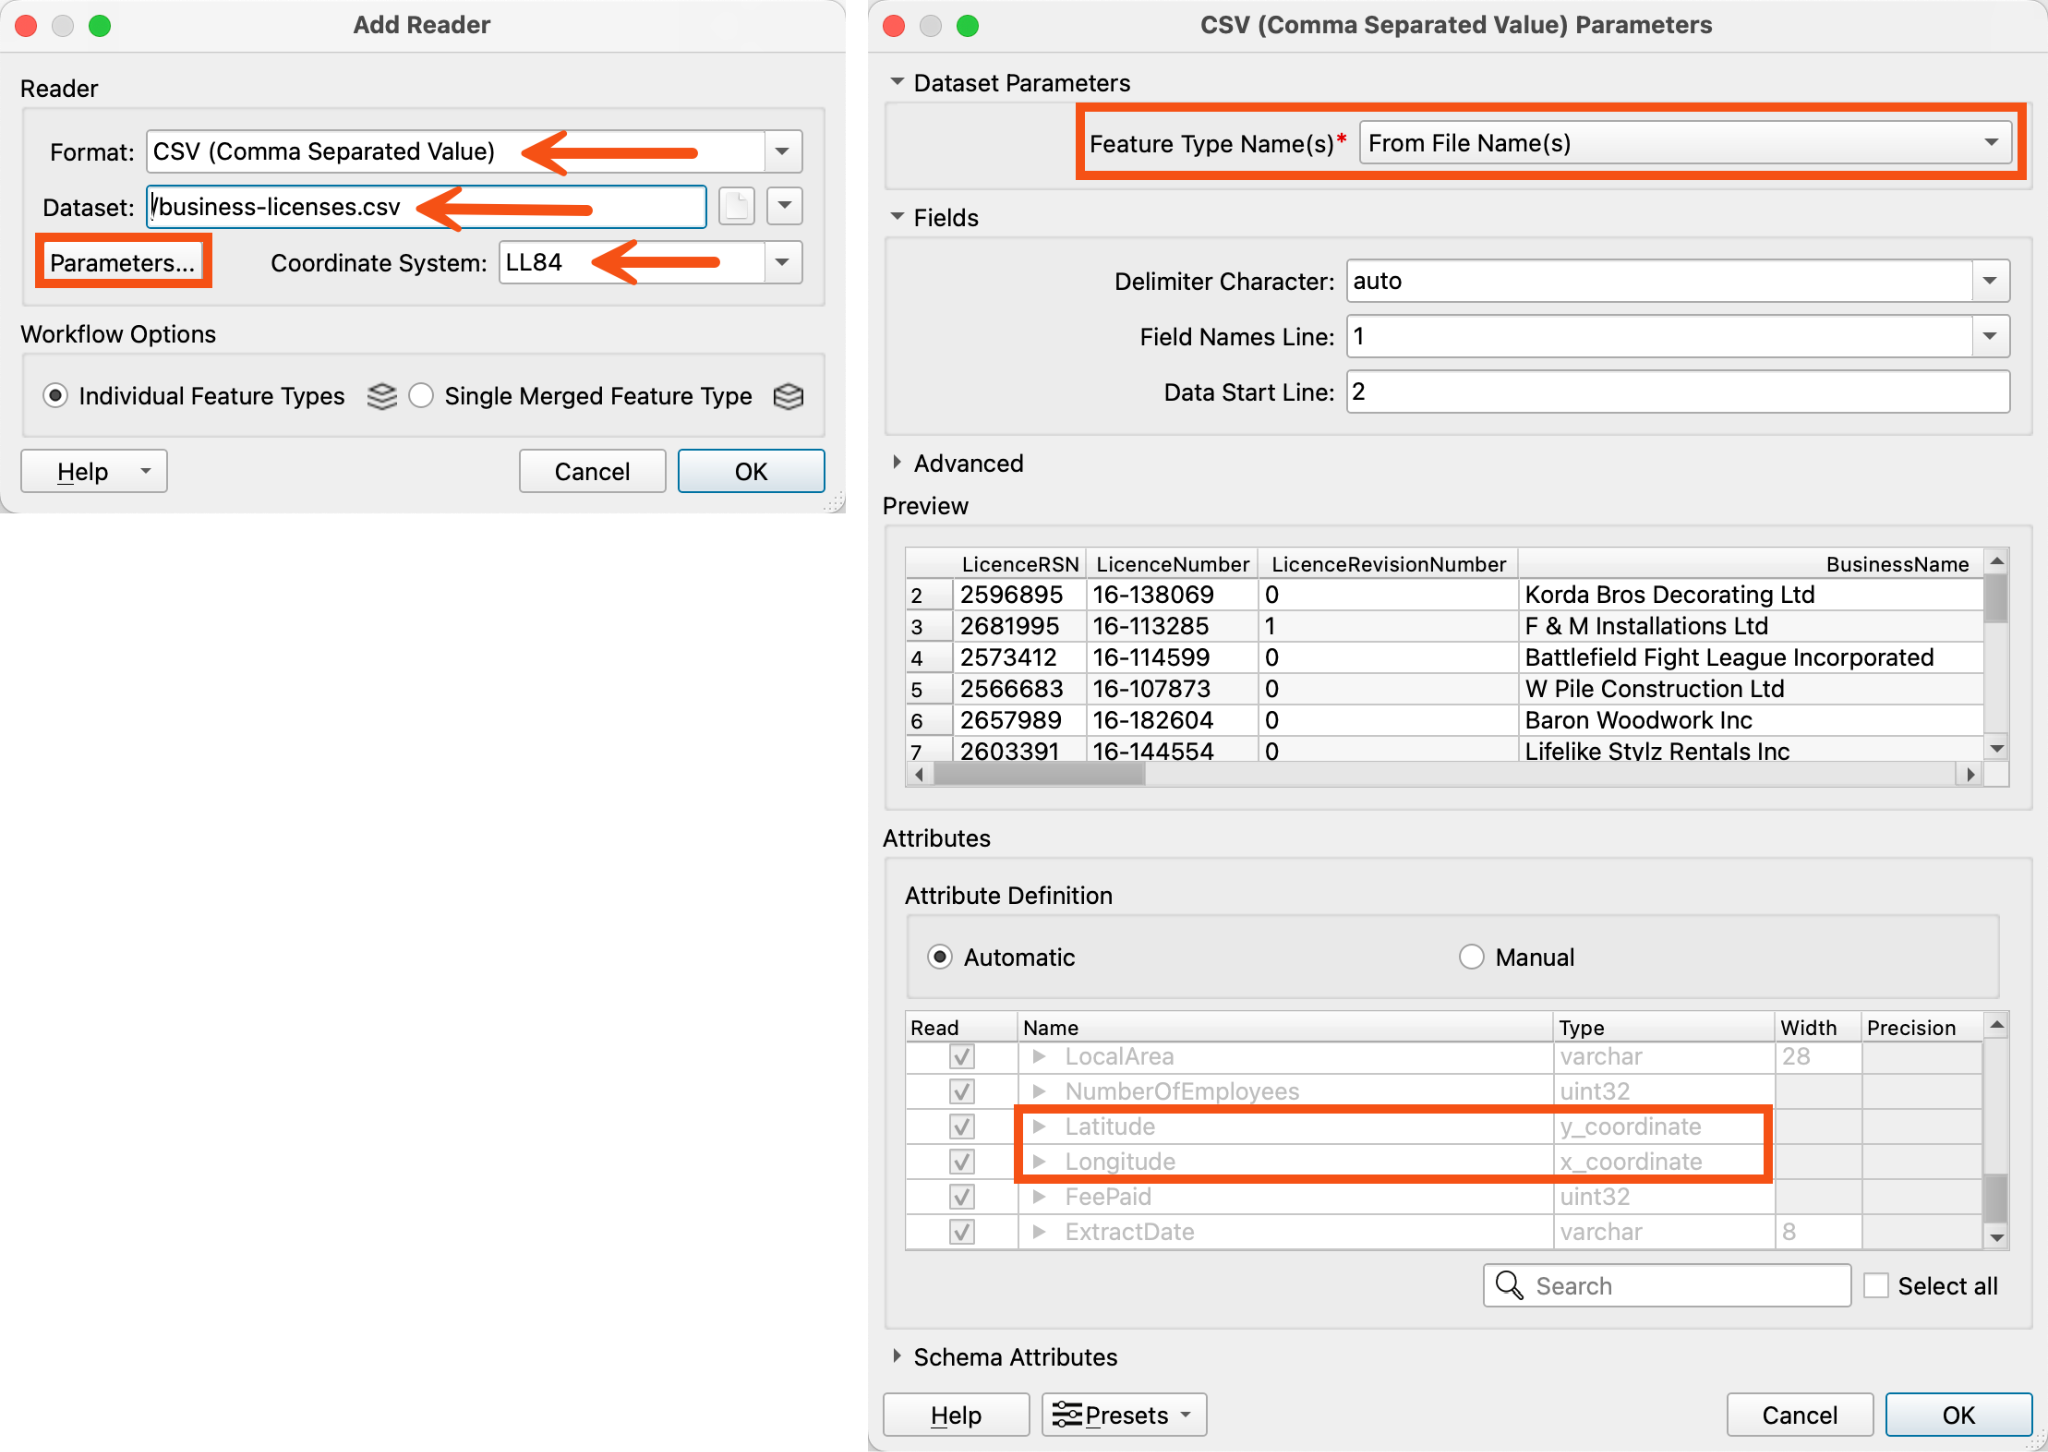Click W Pile Construction Ltd cell
Image resolution: width=2048 pixels, height=1452 pixels.
(x=1750, y=689)
